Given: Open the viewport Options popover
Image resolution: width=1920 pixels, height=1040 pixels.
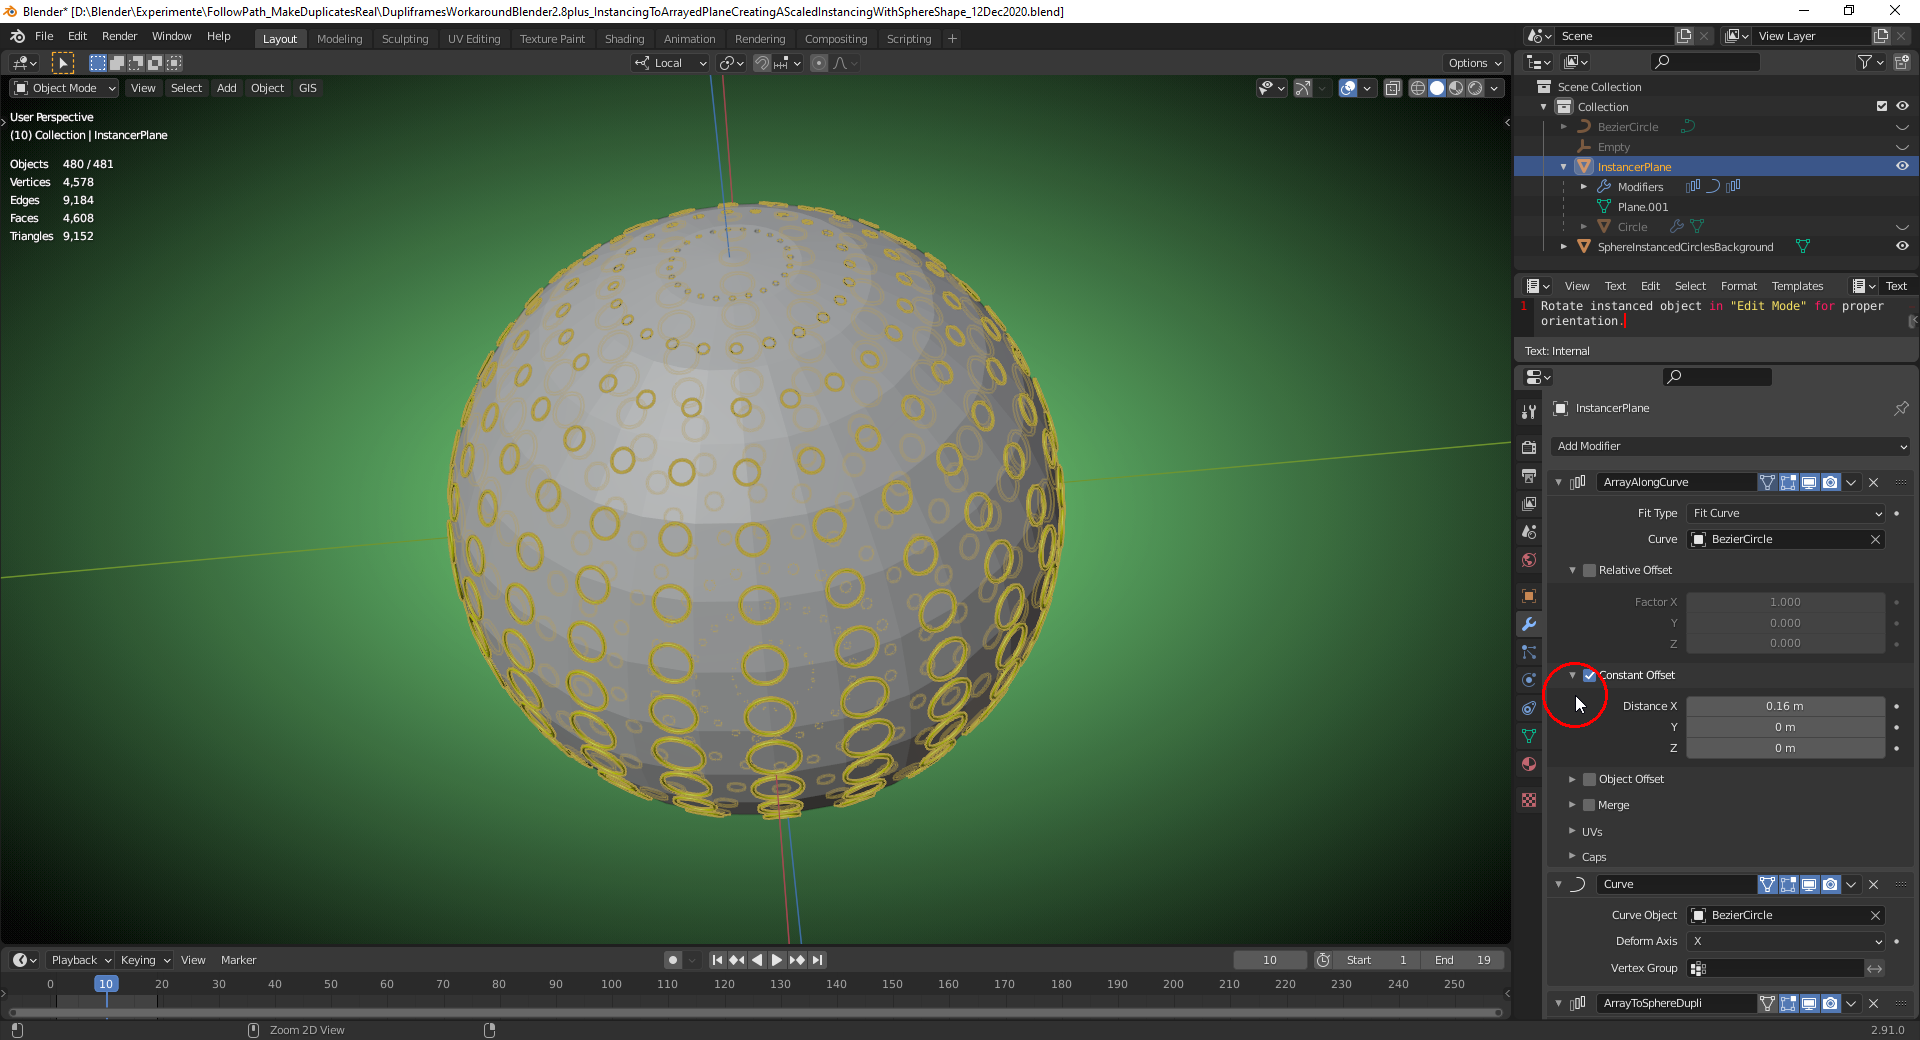Looking at the screenshot, I should (x=1474, y=63).
